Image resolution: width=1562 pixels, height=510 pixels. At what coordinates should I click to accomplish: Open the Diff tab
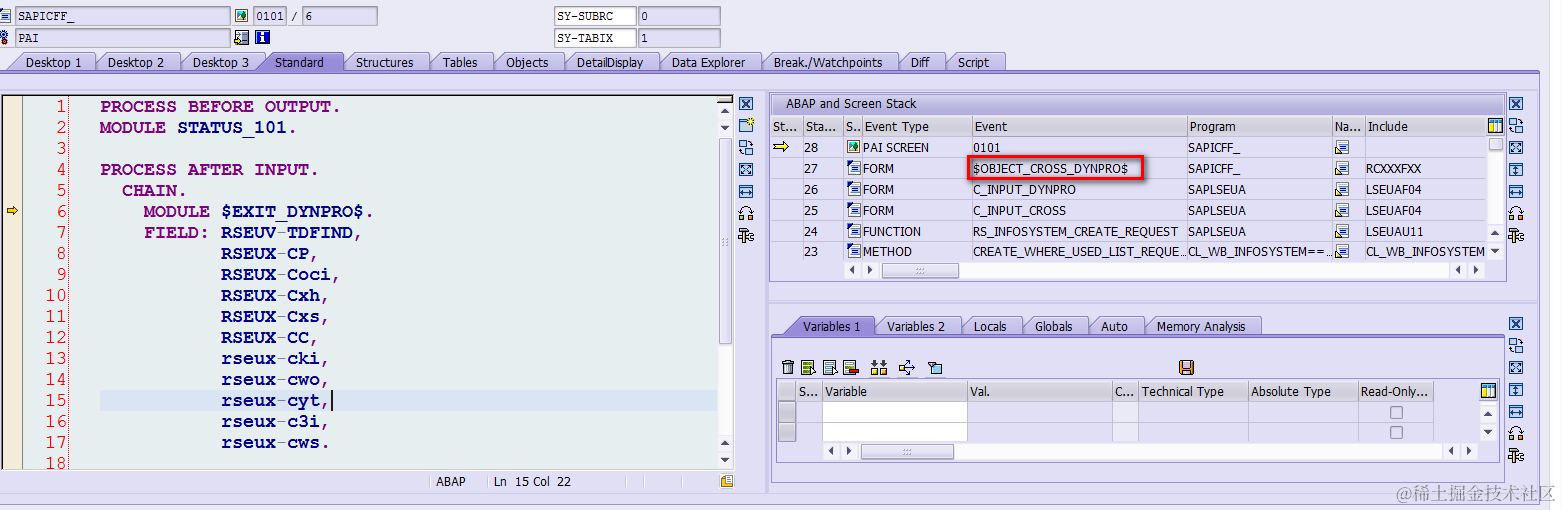click(x=920, y=62)
